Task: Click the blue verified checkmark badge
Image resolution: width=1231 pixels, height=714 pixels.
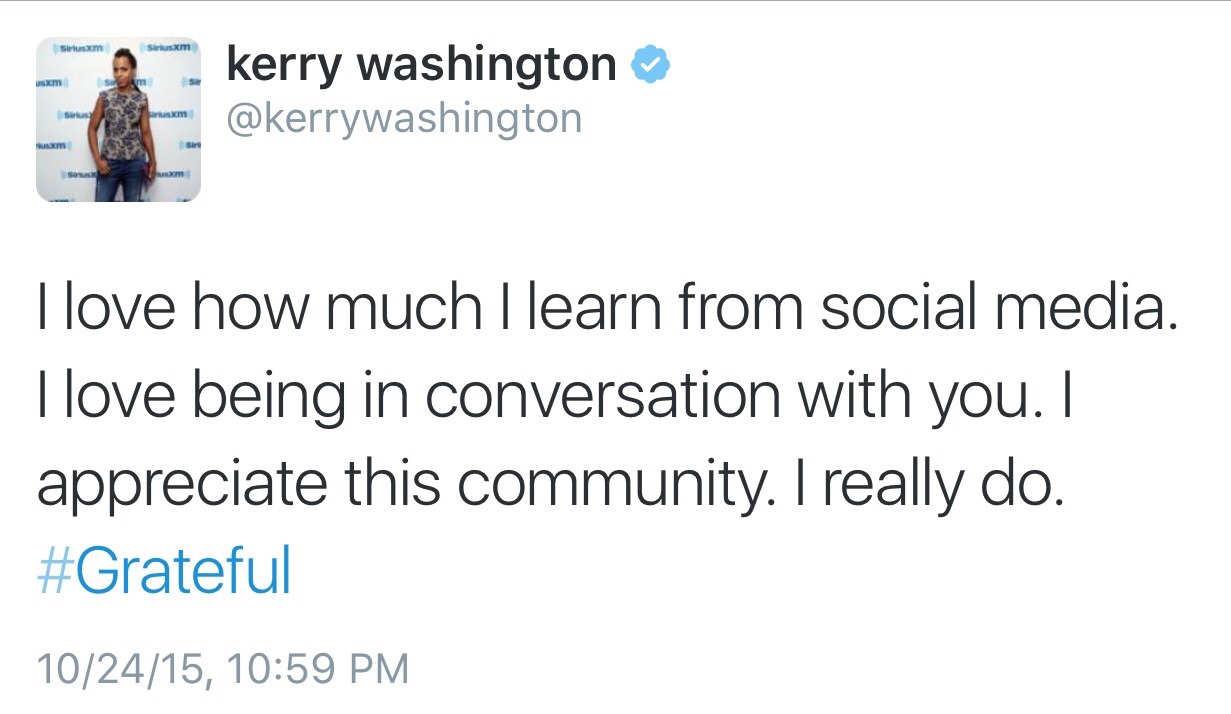Action: click(x=650, y=66)
